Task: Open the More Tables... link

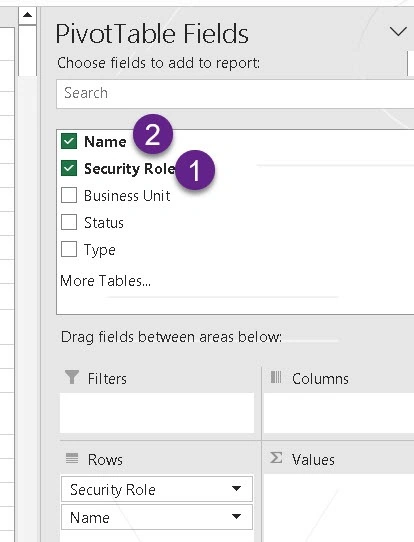Action: point(105,281)
